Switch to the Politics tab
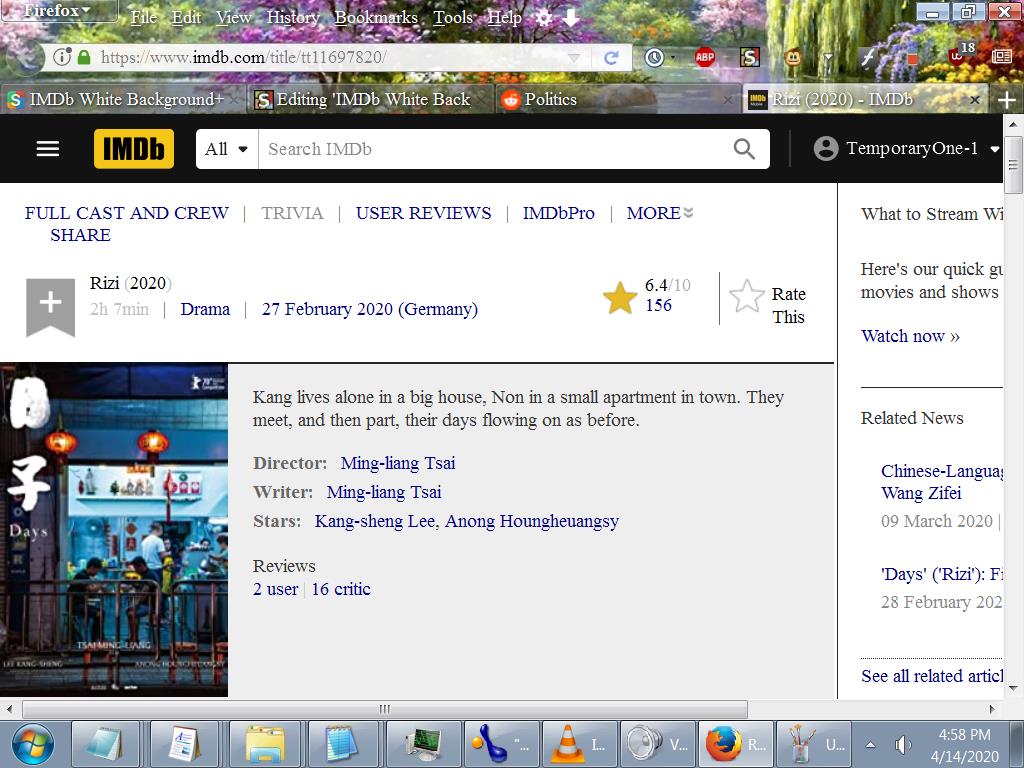 coord(616,99)
